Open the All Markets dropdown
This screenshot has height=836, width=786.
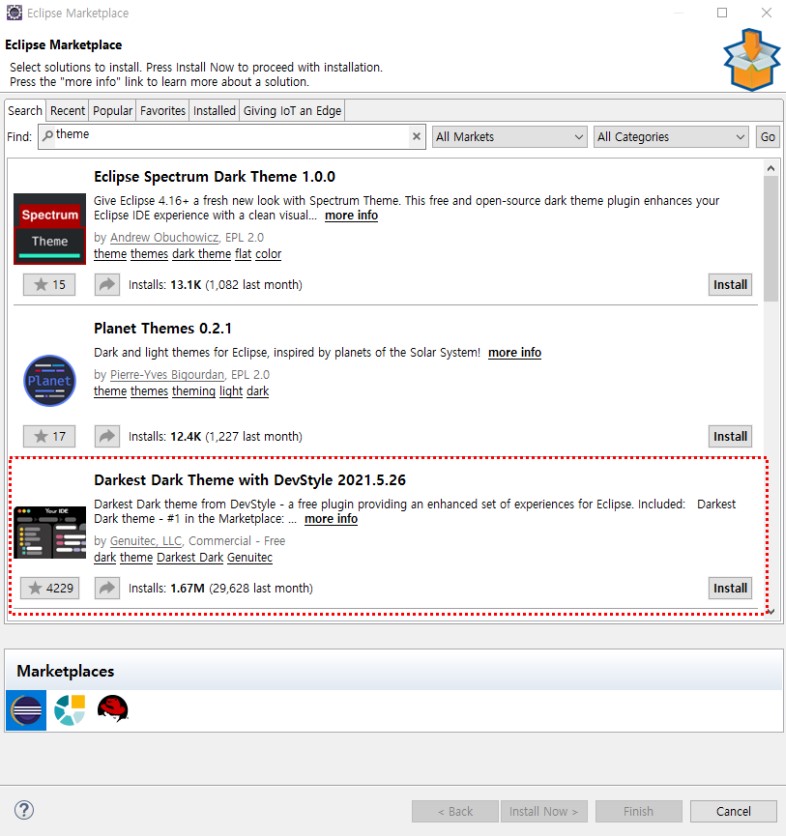(x=509, y=137)
